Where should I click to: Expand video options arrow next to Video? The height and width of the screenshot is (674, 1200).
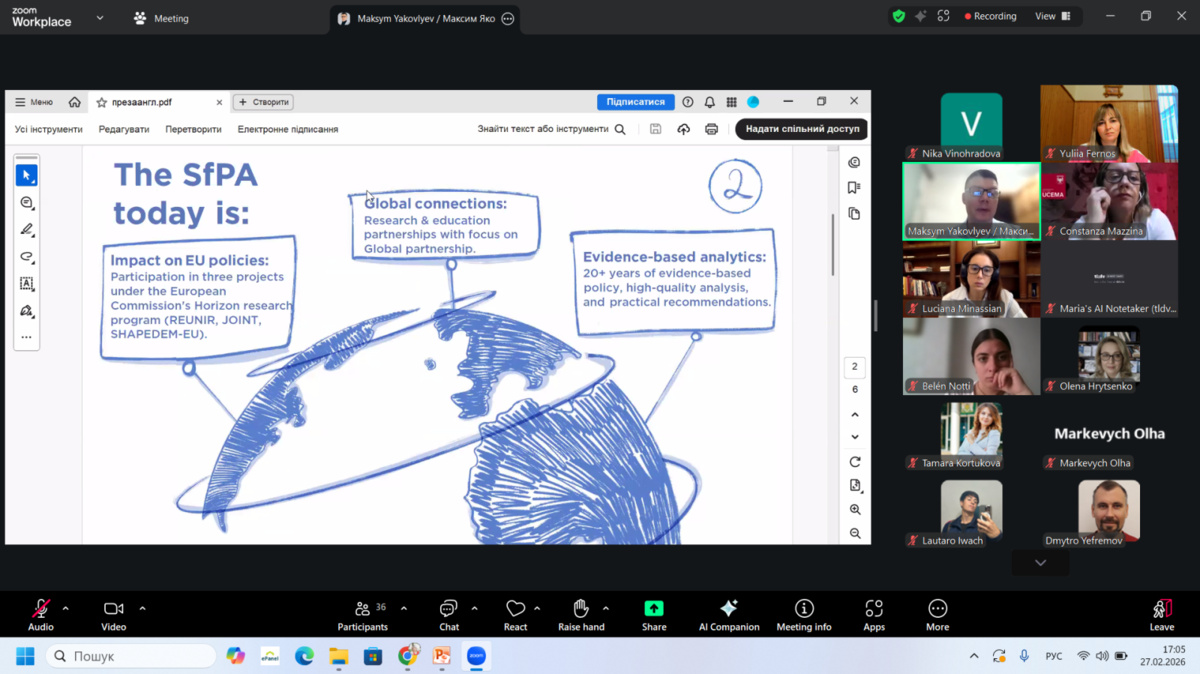coord(142,608)
